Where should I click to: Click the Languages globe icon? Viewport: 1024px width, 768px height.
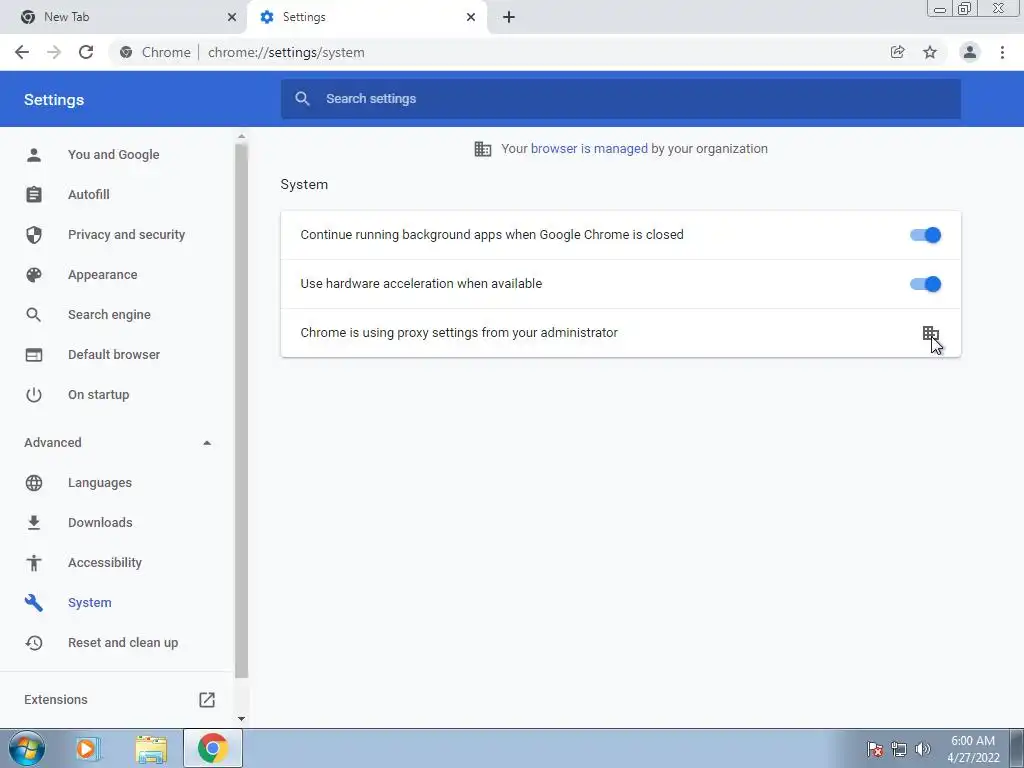pos(34,483)
